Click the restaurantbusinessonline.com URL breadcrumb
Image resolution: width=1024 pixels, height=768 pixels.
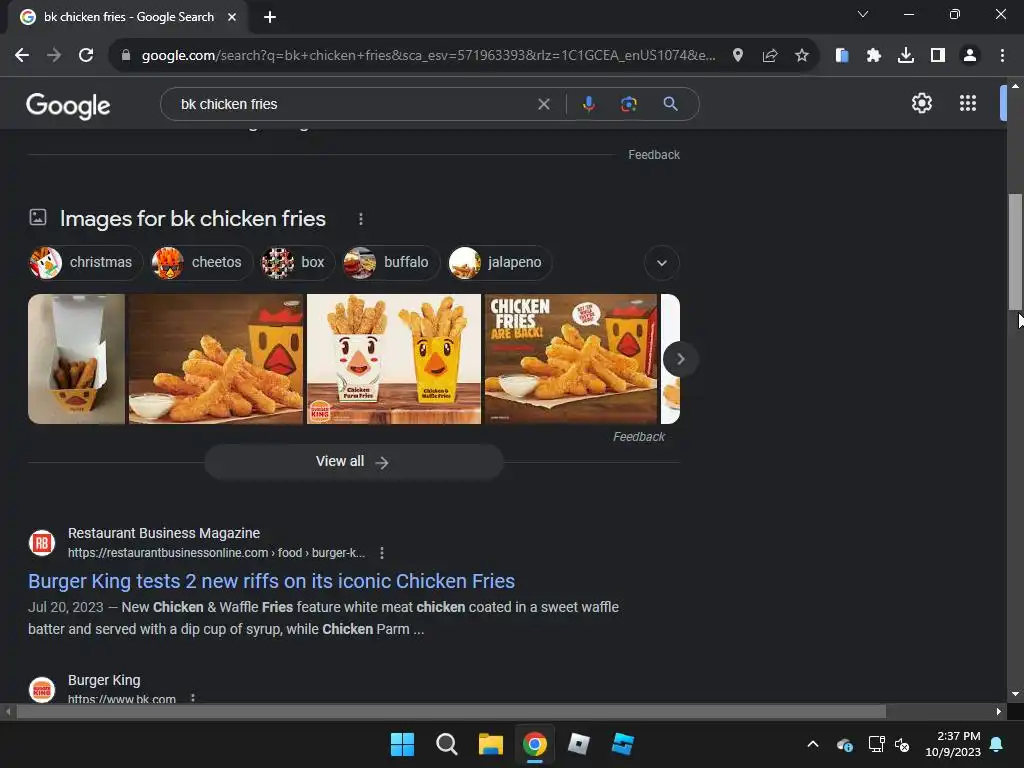[x=216, y=553]
